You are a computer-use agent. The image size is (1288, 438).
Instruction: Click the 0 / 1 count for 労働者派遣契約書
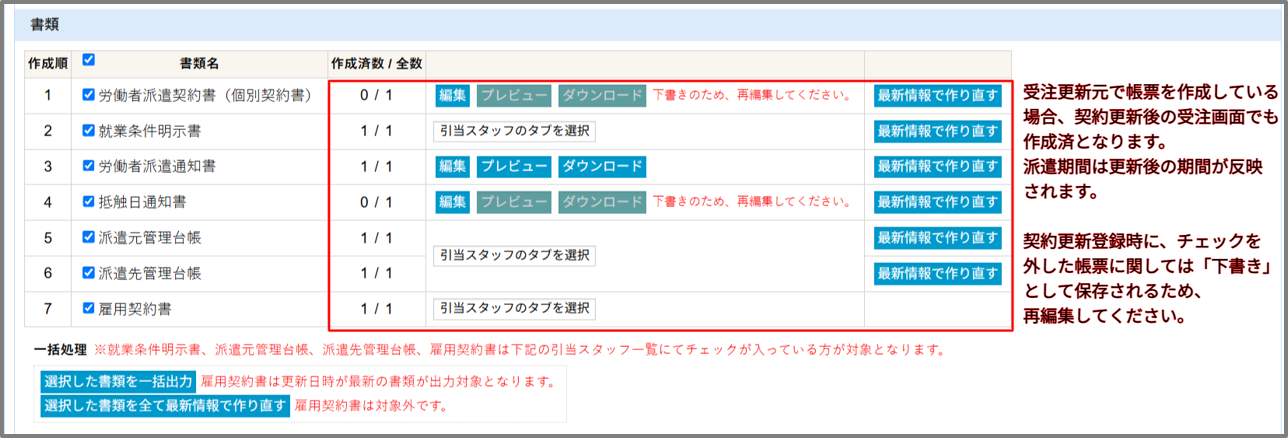click(x=377, y=96)
